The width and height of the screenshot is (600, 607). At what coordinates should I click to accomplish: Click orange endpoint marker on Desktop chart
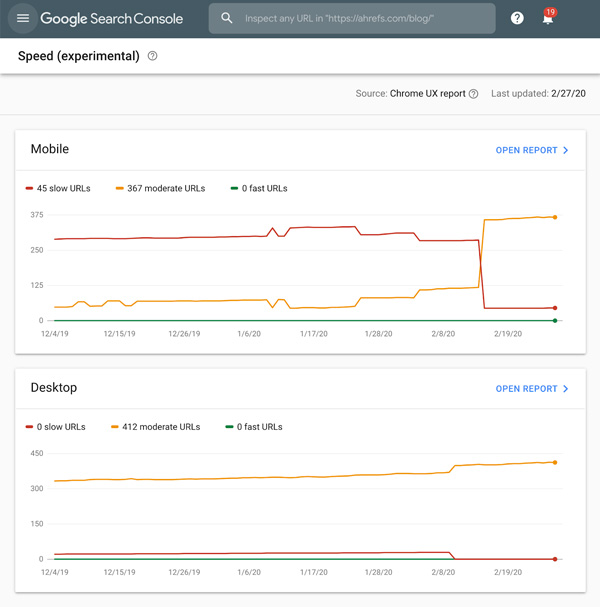coord(555,462)
